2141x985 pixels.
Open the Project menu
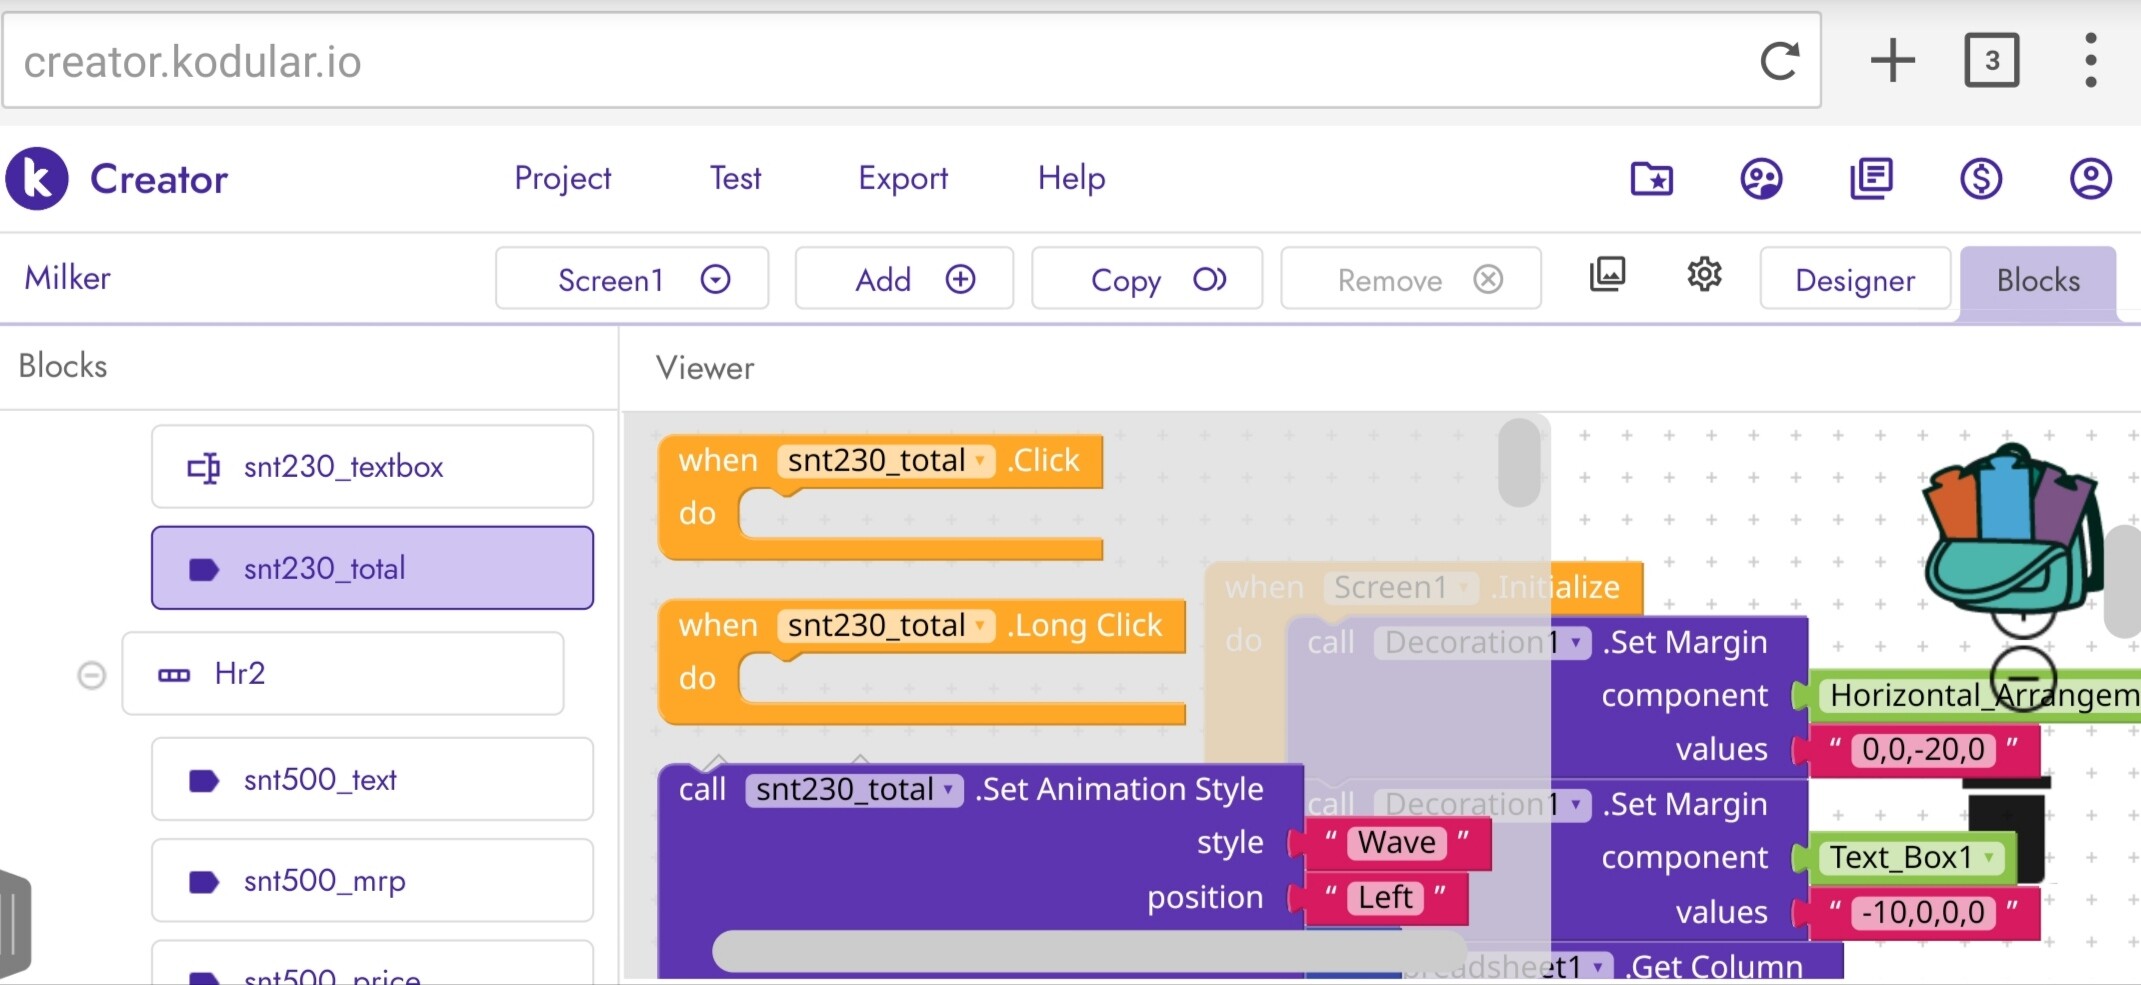click(x=562, y=178)
